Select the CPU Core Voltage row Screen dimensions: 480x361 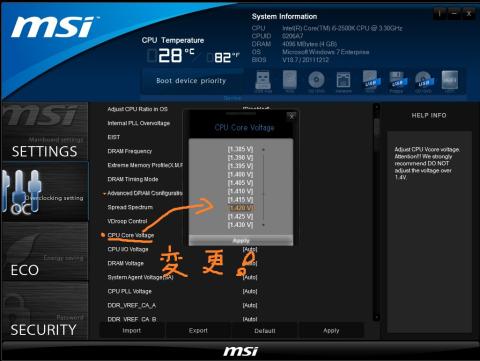[131, 235]
